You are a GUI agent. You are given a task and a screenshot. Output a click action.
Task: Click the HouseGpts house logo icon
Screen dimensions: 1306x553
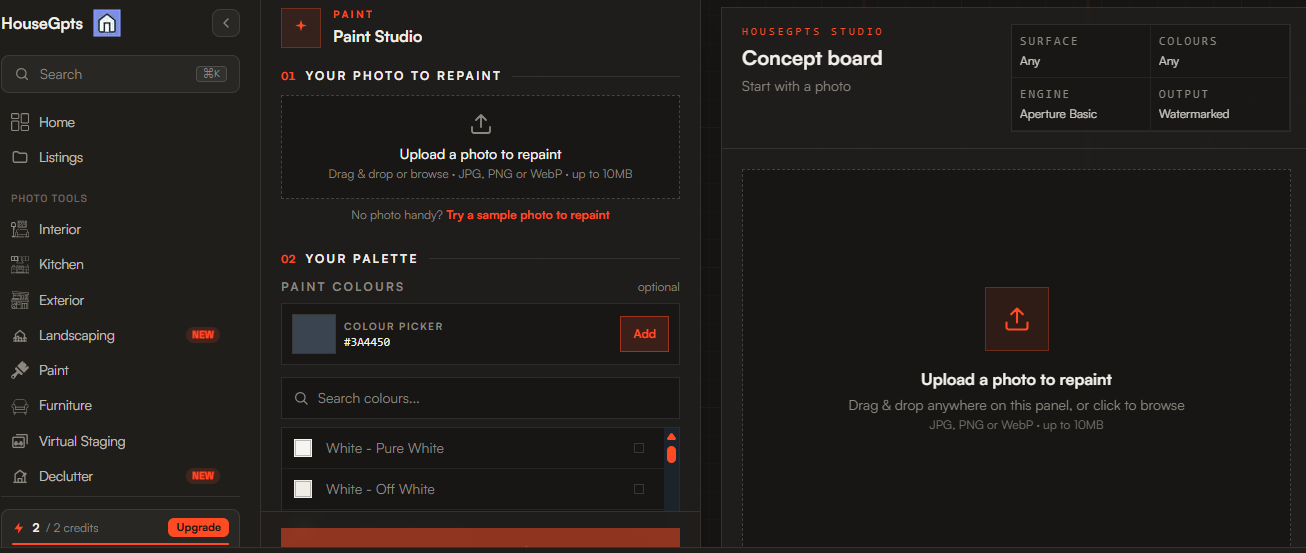click(x=107, y=23)
